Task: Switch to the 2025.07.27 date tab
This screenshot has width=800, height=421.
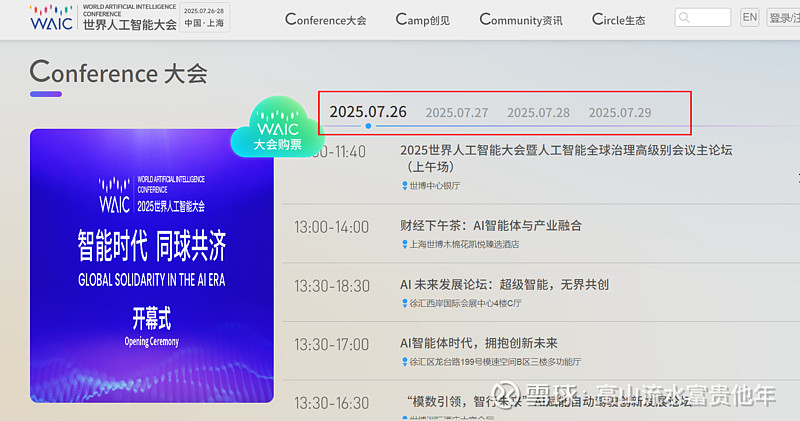Action: coord(457,113)
